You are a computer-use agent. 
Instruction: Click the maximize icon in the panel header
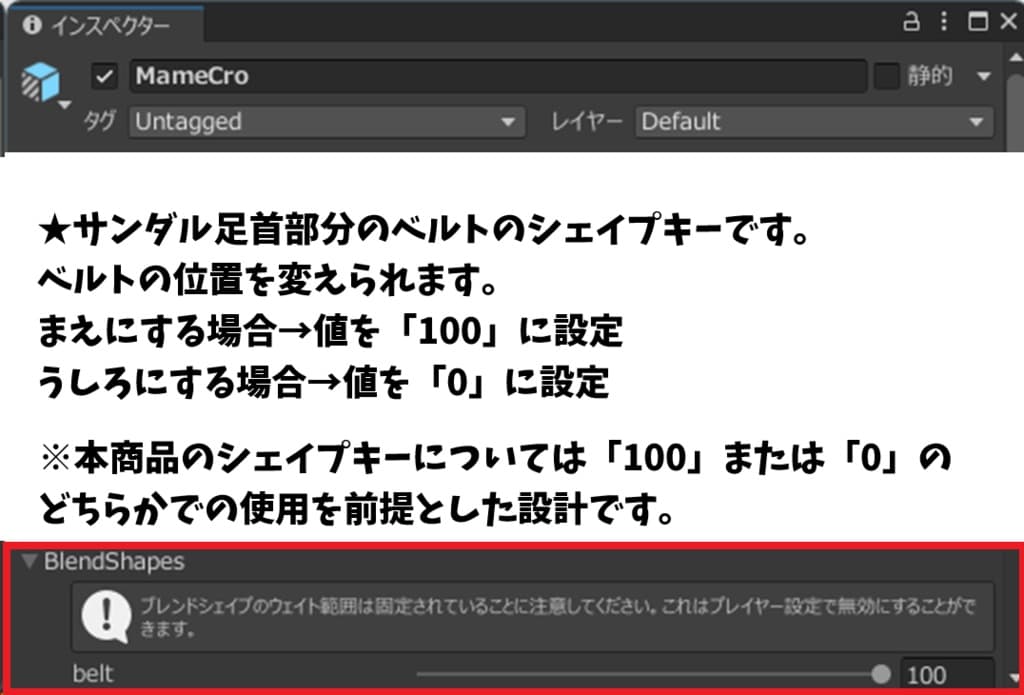(977, 19)
